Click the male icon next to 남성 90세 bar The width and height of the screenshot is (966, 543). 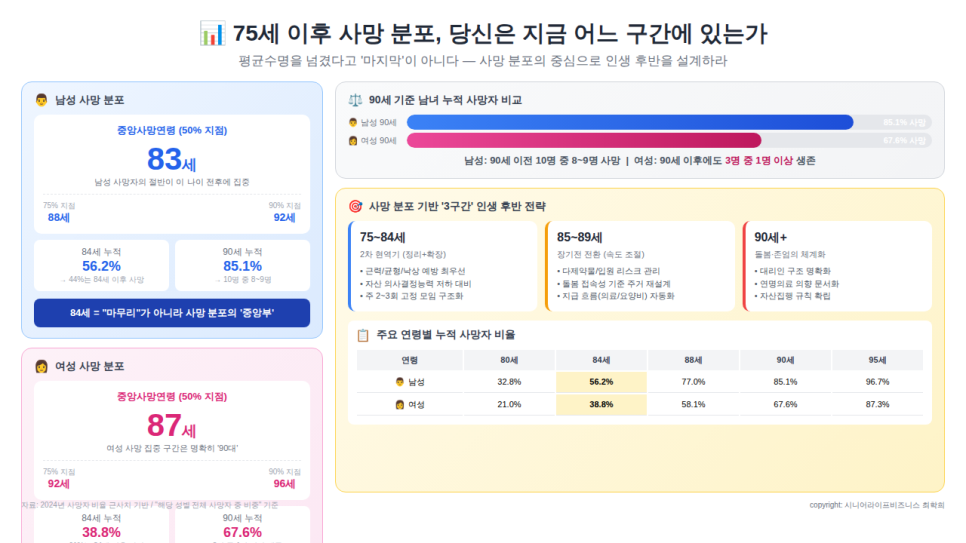pyautogui.click(x=353, y=123)
